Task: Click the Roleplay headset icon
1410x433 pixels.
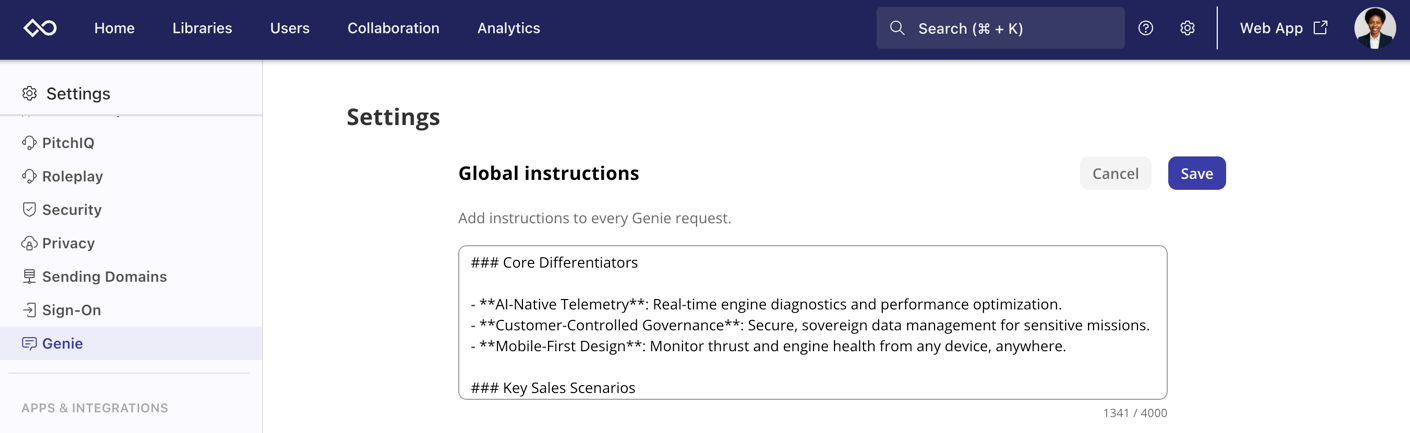Action: tap(29, 176)
